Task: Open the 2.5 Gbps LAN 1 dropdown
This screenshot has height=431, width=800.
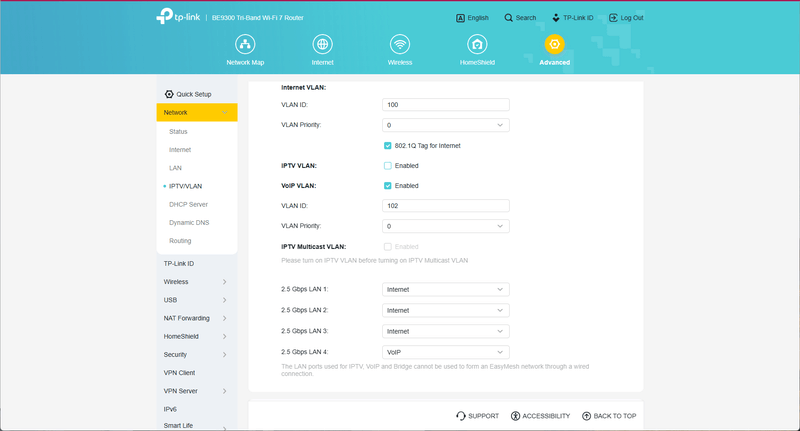Action: click(x=445, y=289)
